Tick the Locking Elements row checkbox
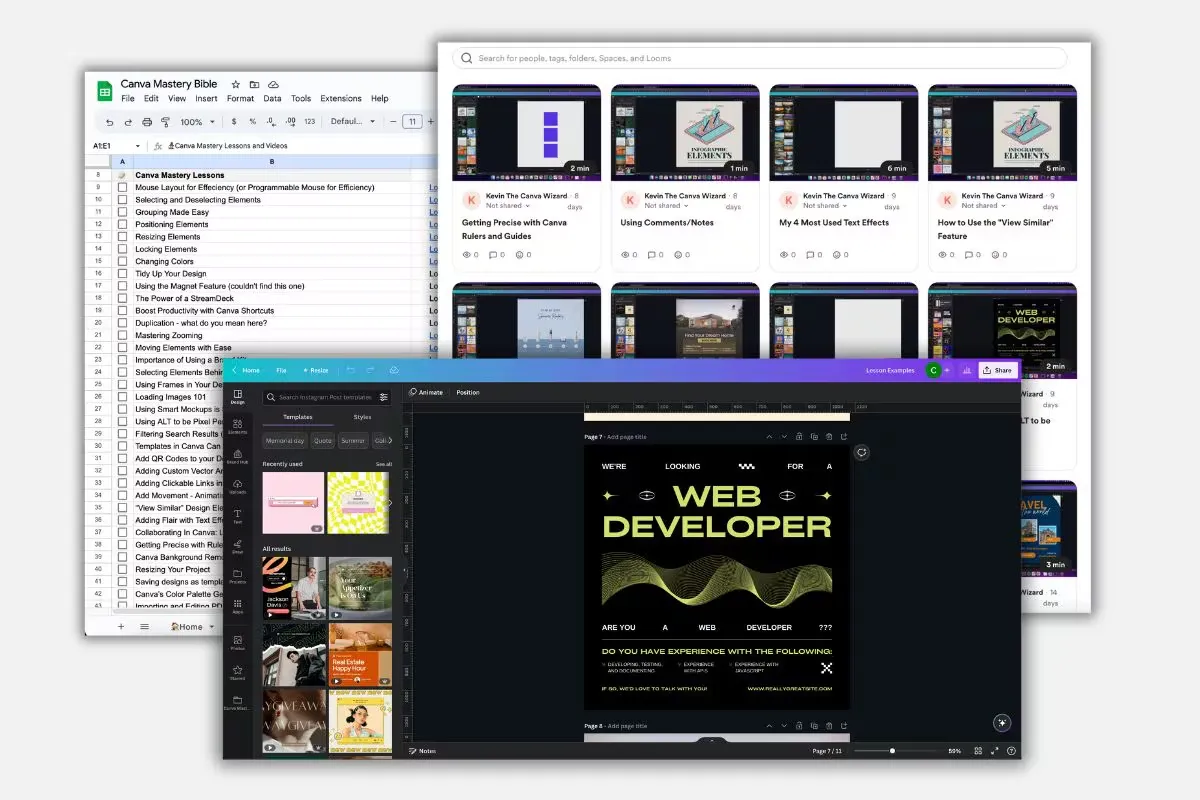This screenshot has height=800, width=1200. pos(123,249)
